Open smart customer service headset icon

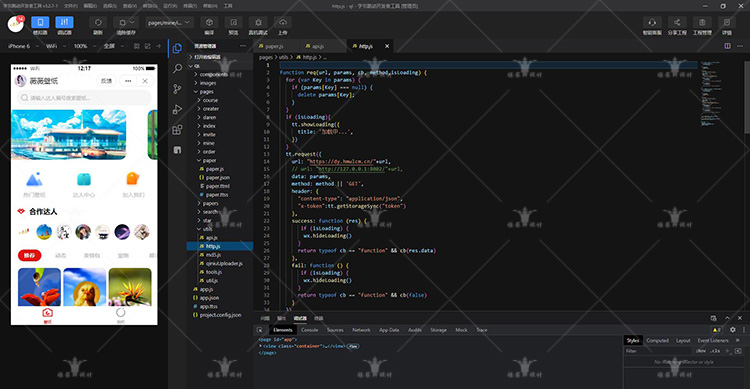coord(652,22)
